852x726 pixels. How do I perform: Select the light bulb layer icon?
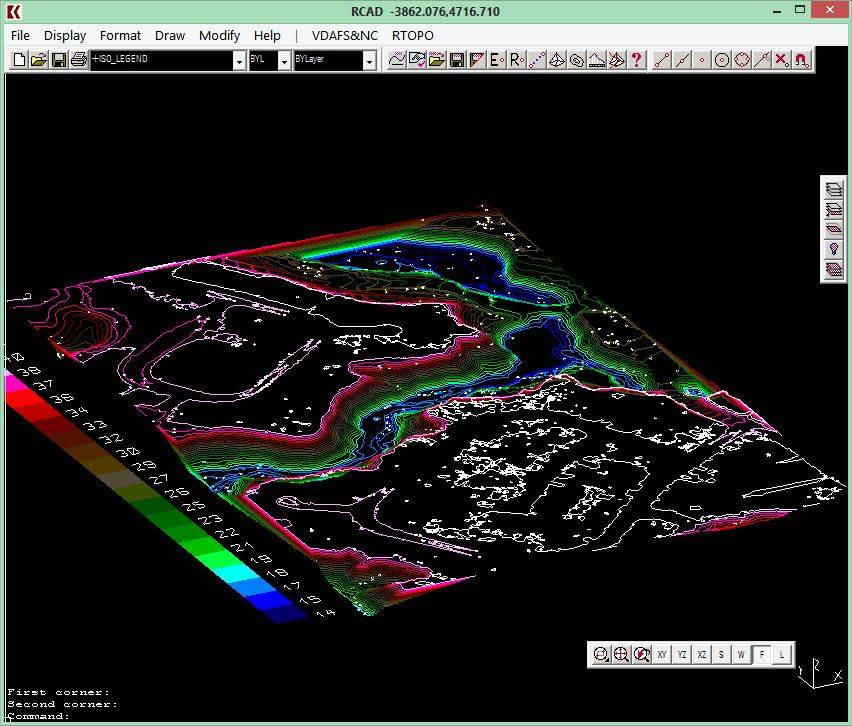[833, 247]
